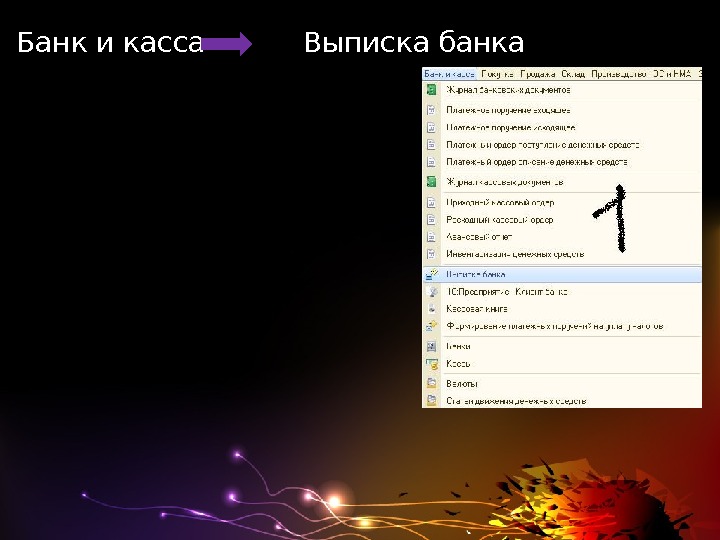Viewport: 720px width, 540px height.
Task: Open the Склад menu
Action: [x=573, y=74]
